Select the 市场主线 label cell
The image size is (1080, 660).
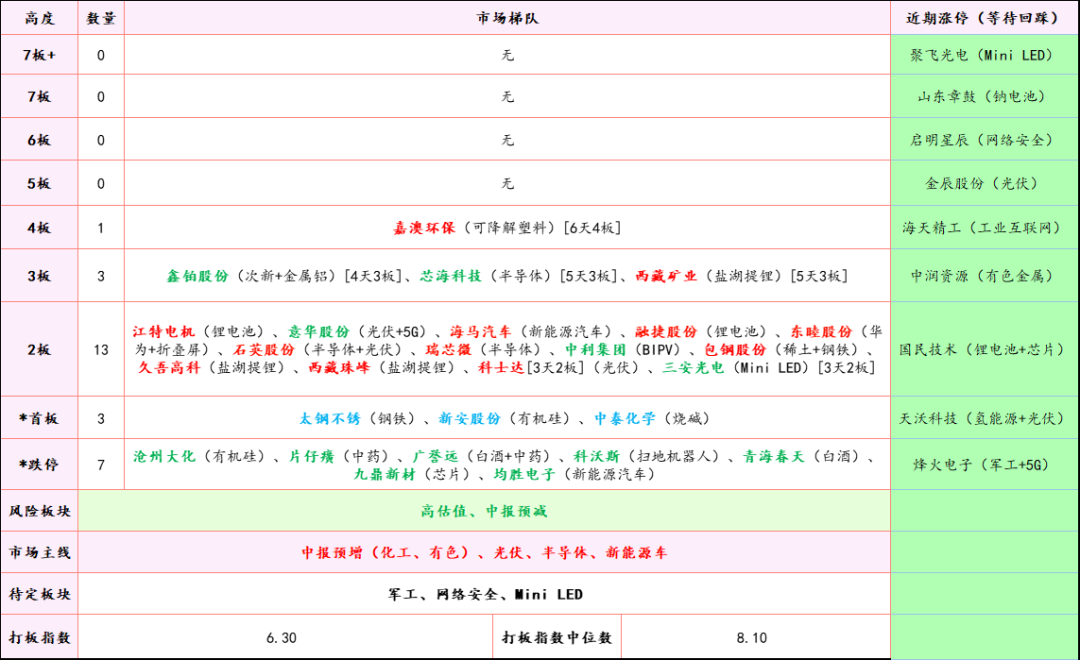pyautogui.click(x=39, y=553)
